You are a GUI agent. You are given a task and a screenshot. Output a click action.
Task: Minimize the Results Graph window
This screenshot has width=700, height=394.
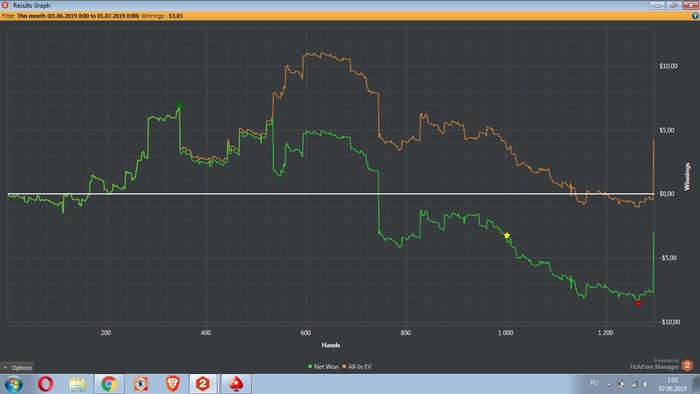(657, 5)
